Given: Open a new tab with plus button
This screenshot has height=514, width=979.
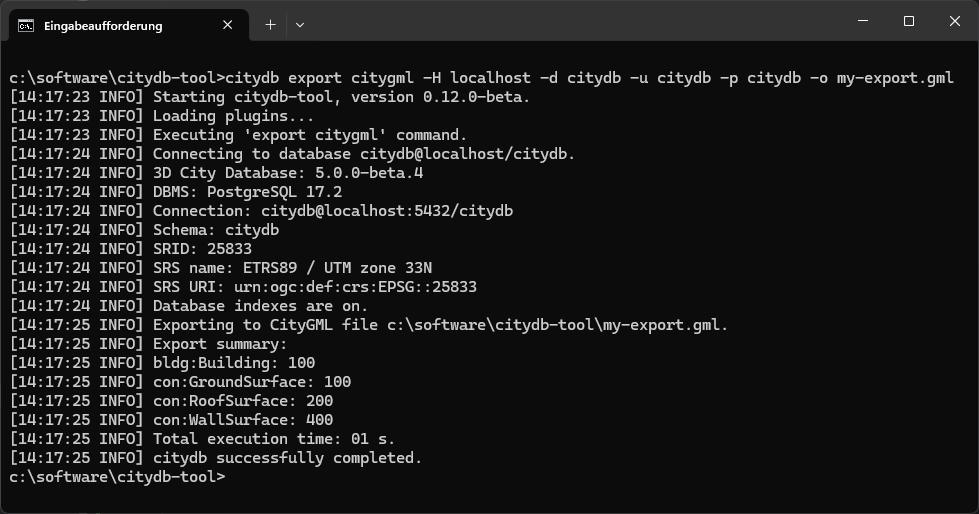Looking at the screenshot, I should click(270, 25).
